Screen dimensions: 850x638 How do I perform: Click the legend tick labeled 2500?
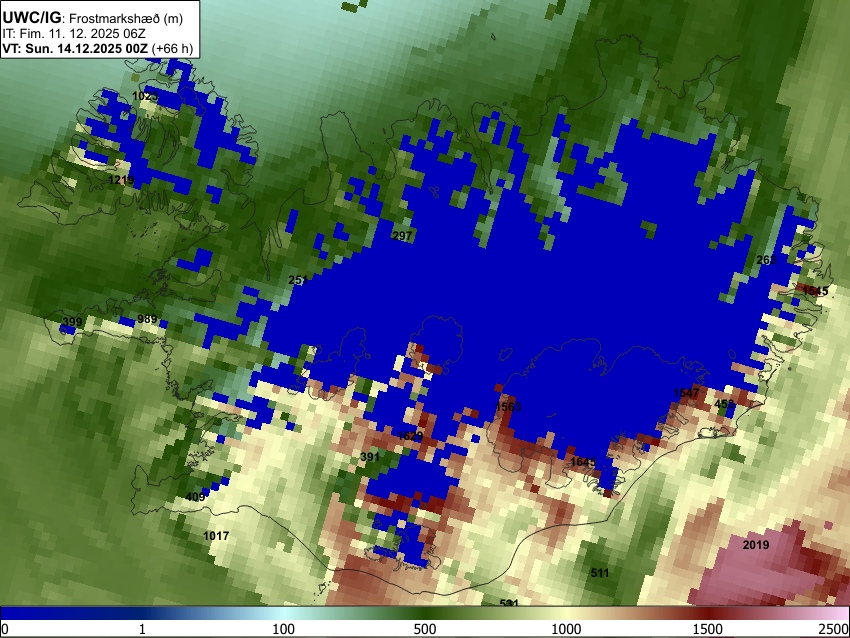[x=834, y=629]
